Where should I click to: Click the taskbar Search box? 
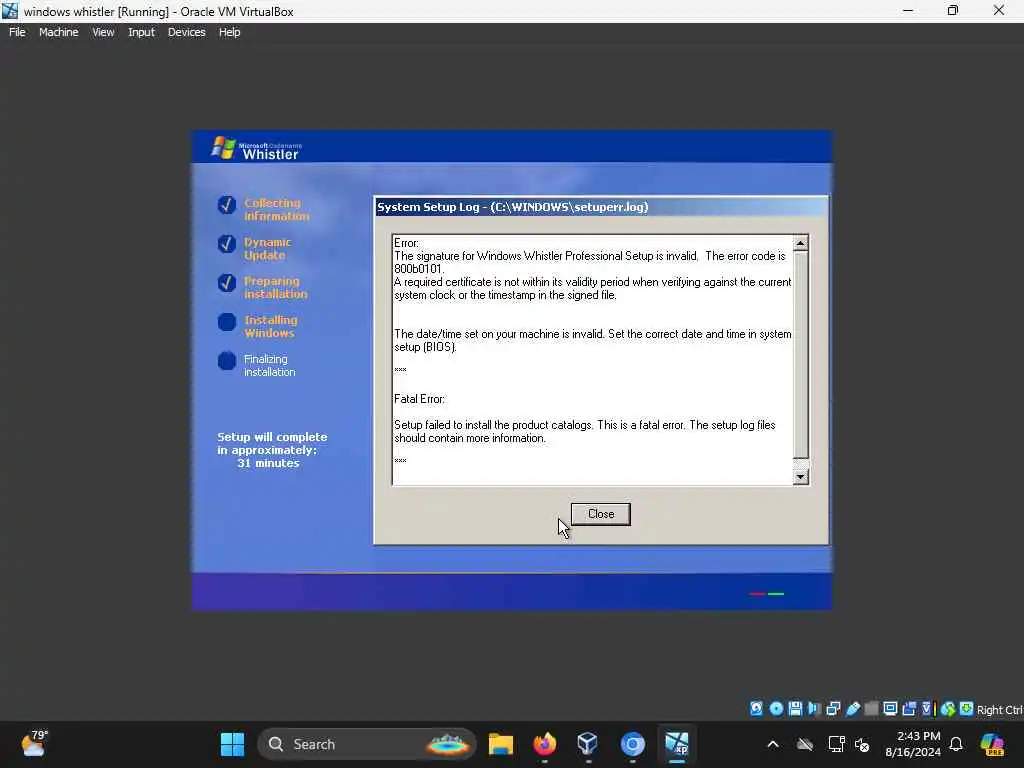(367, 744)
